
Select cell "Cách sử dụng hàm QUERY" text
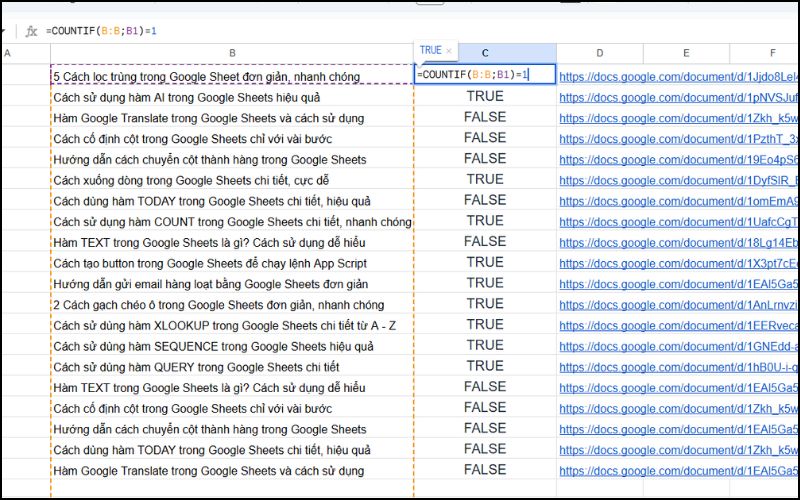click(196, 367)
